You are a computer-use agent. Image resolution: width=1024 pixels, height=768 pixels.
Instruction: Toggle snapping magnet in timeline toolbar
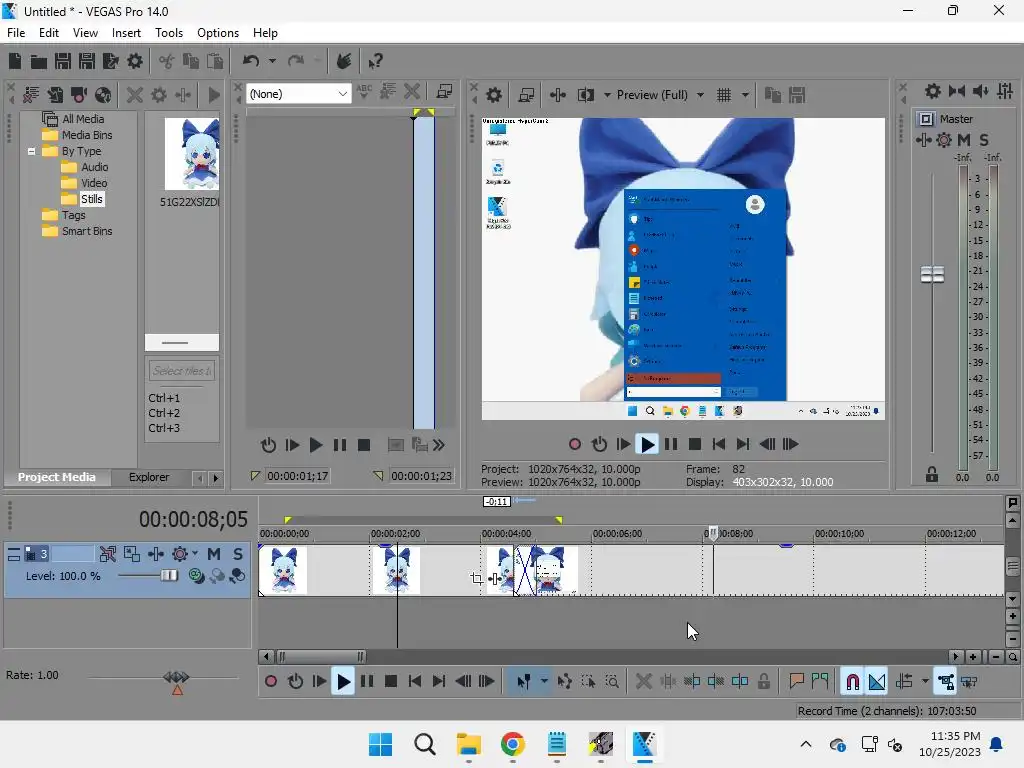tap(852, 682)
